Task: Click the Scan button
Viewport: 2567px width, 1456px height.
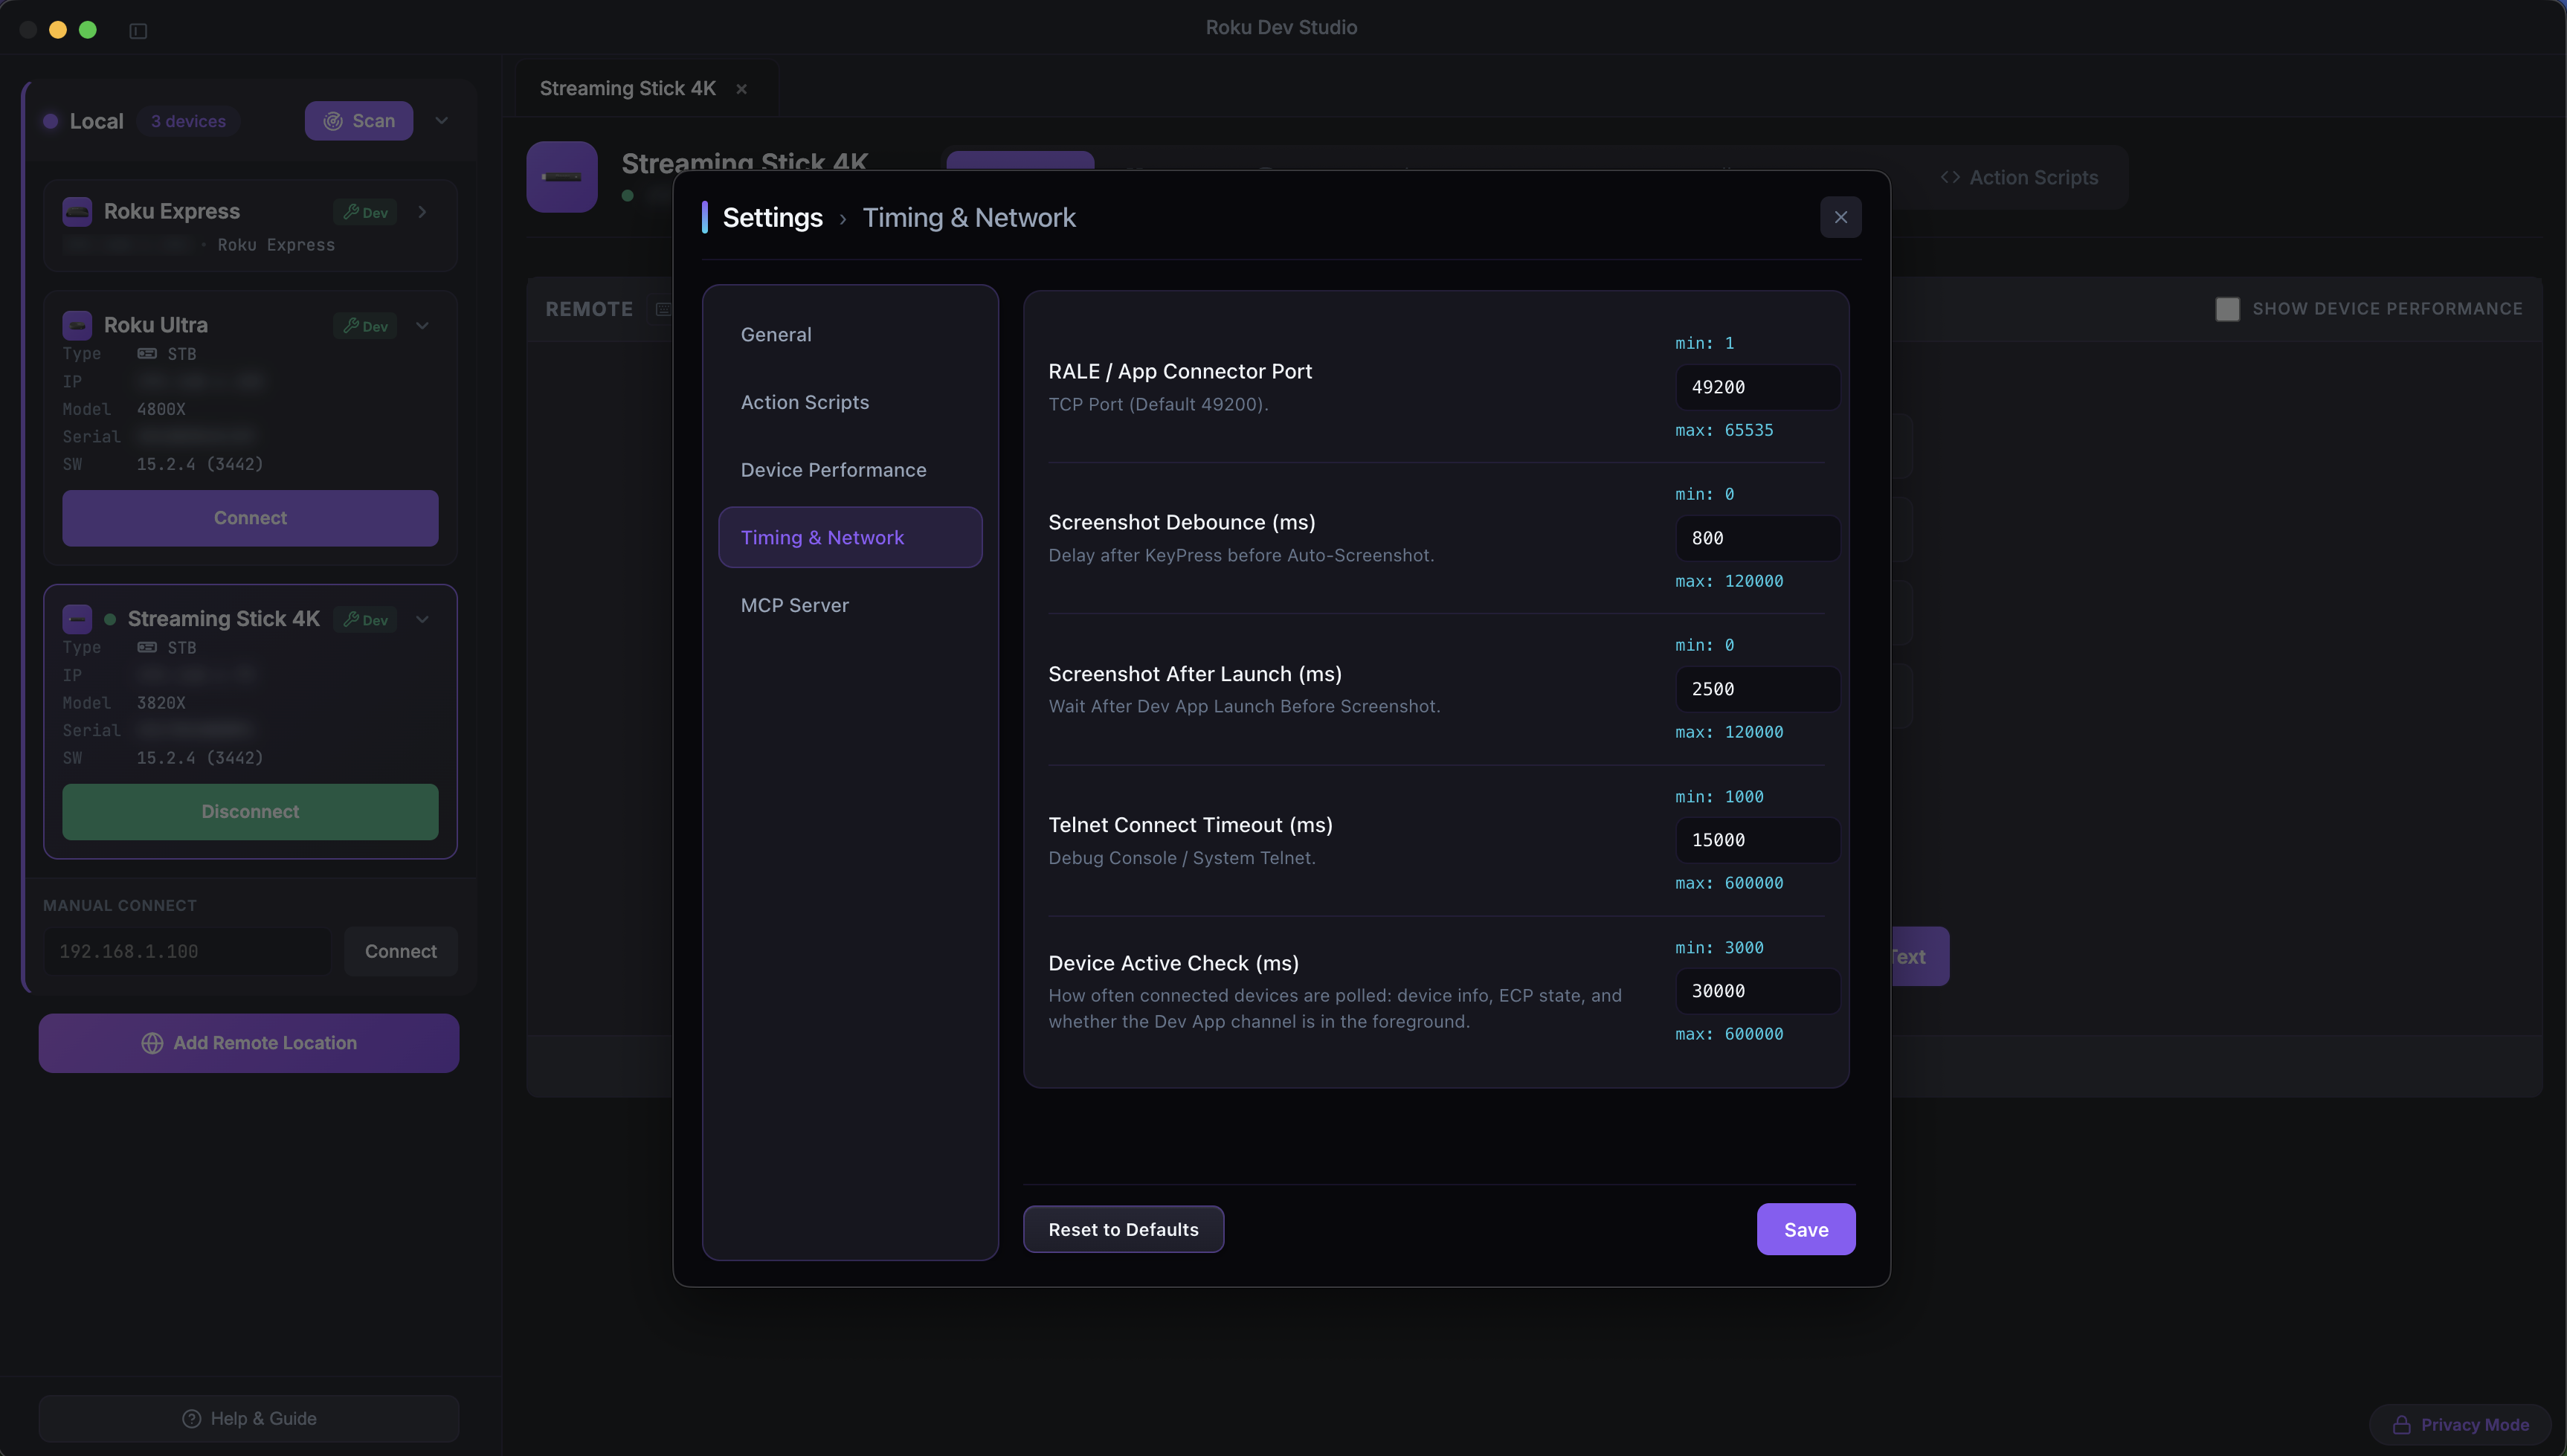Action: (x=359, y=121)
